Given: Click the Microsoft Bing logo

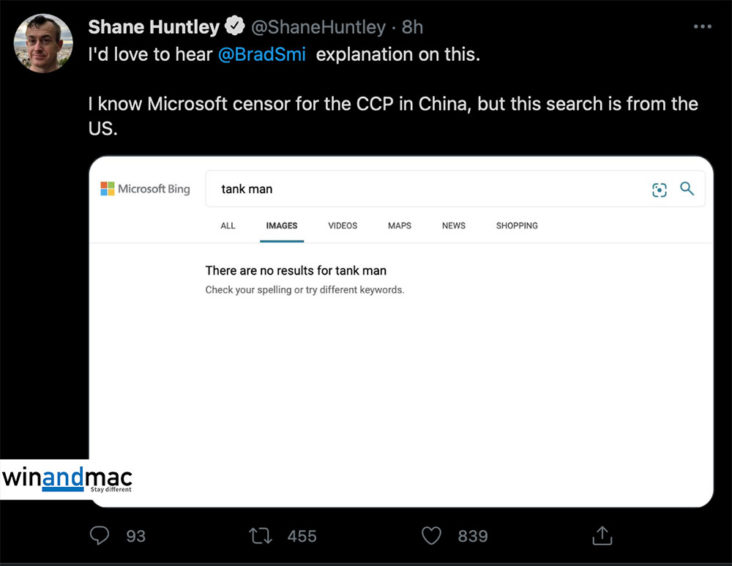Looking at the screenshot, I should click(145, 189).
